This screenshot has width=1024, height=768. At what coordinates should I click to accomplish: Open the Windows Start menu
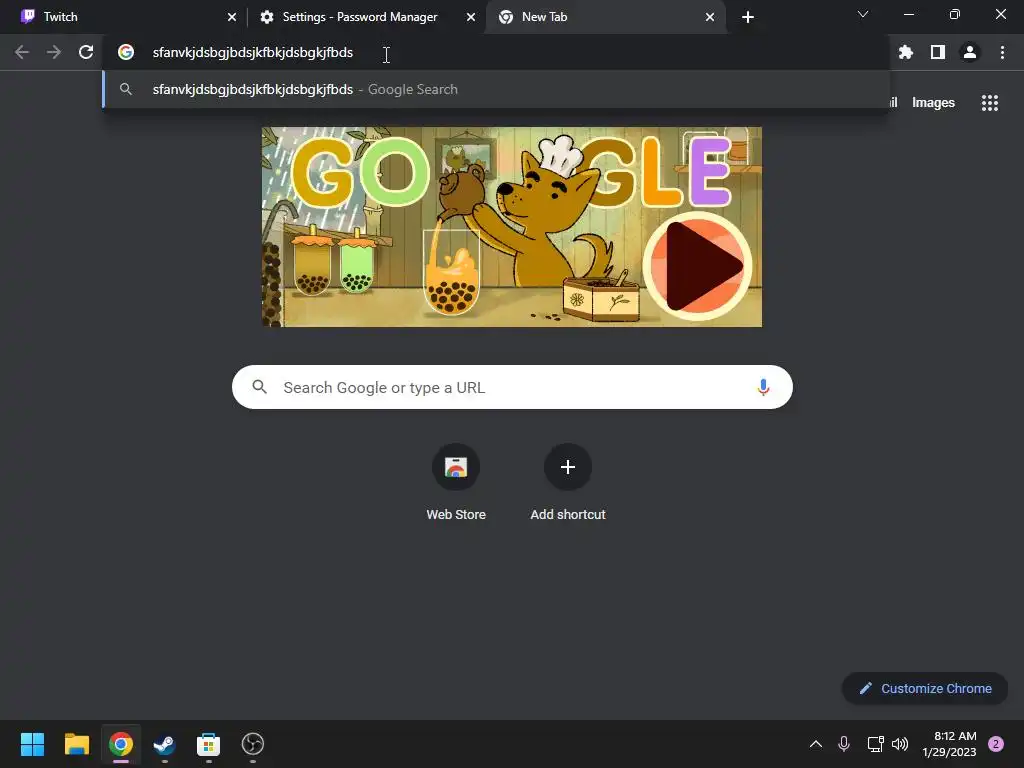[32, 744]
